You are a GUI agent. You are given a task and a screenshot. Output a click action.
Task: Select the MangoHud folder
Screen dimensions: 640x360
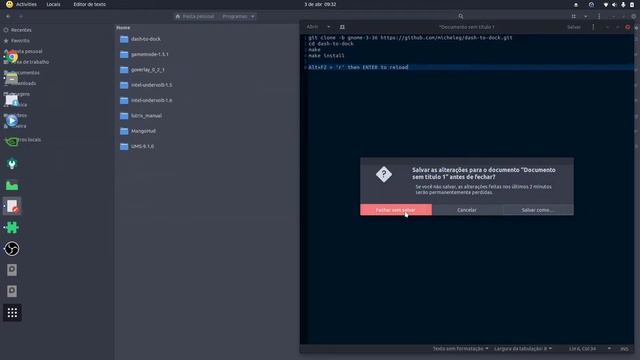click(143, 131)
